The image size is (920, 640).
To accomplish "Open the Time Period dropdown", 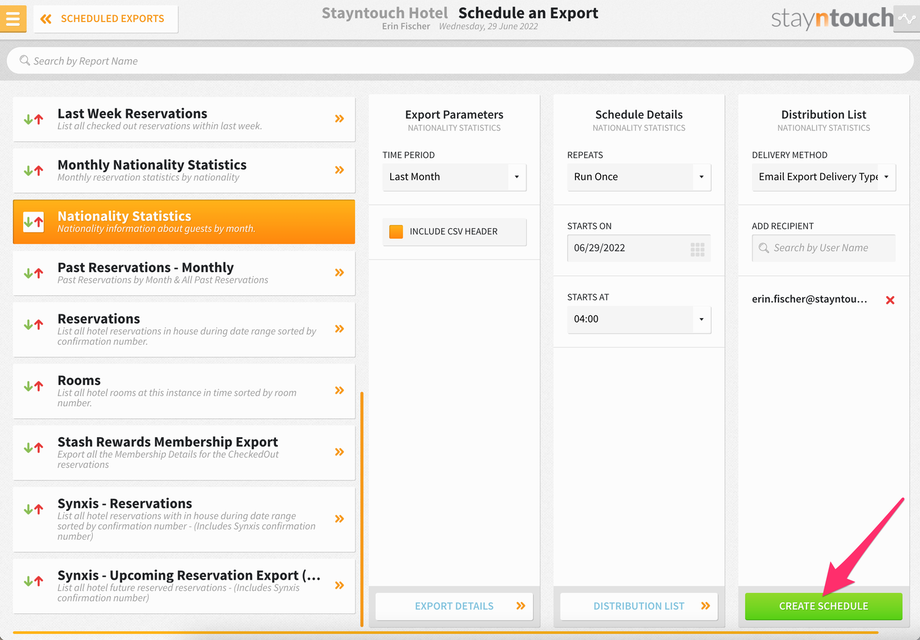I will [x=454, y=177].
